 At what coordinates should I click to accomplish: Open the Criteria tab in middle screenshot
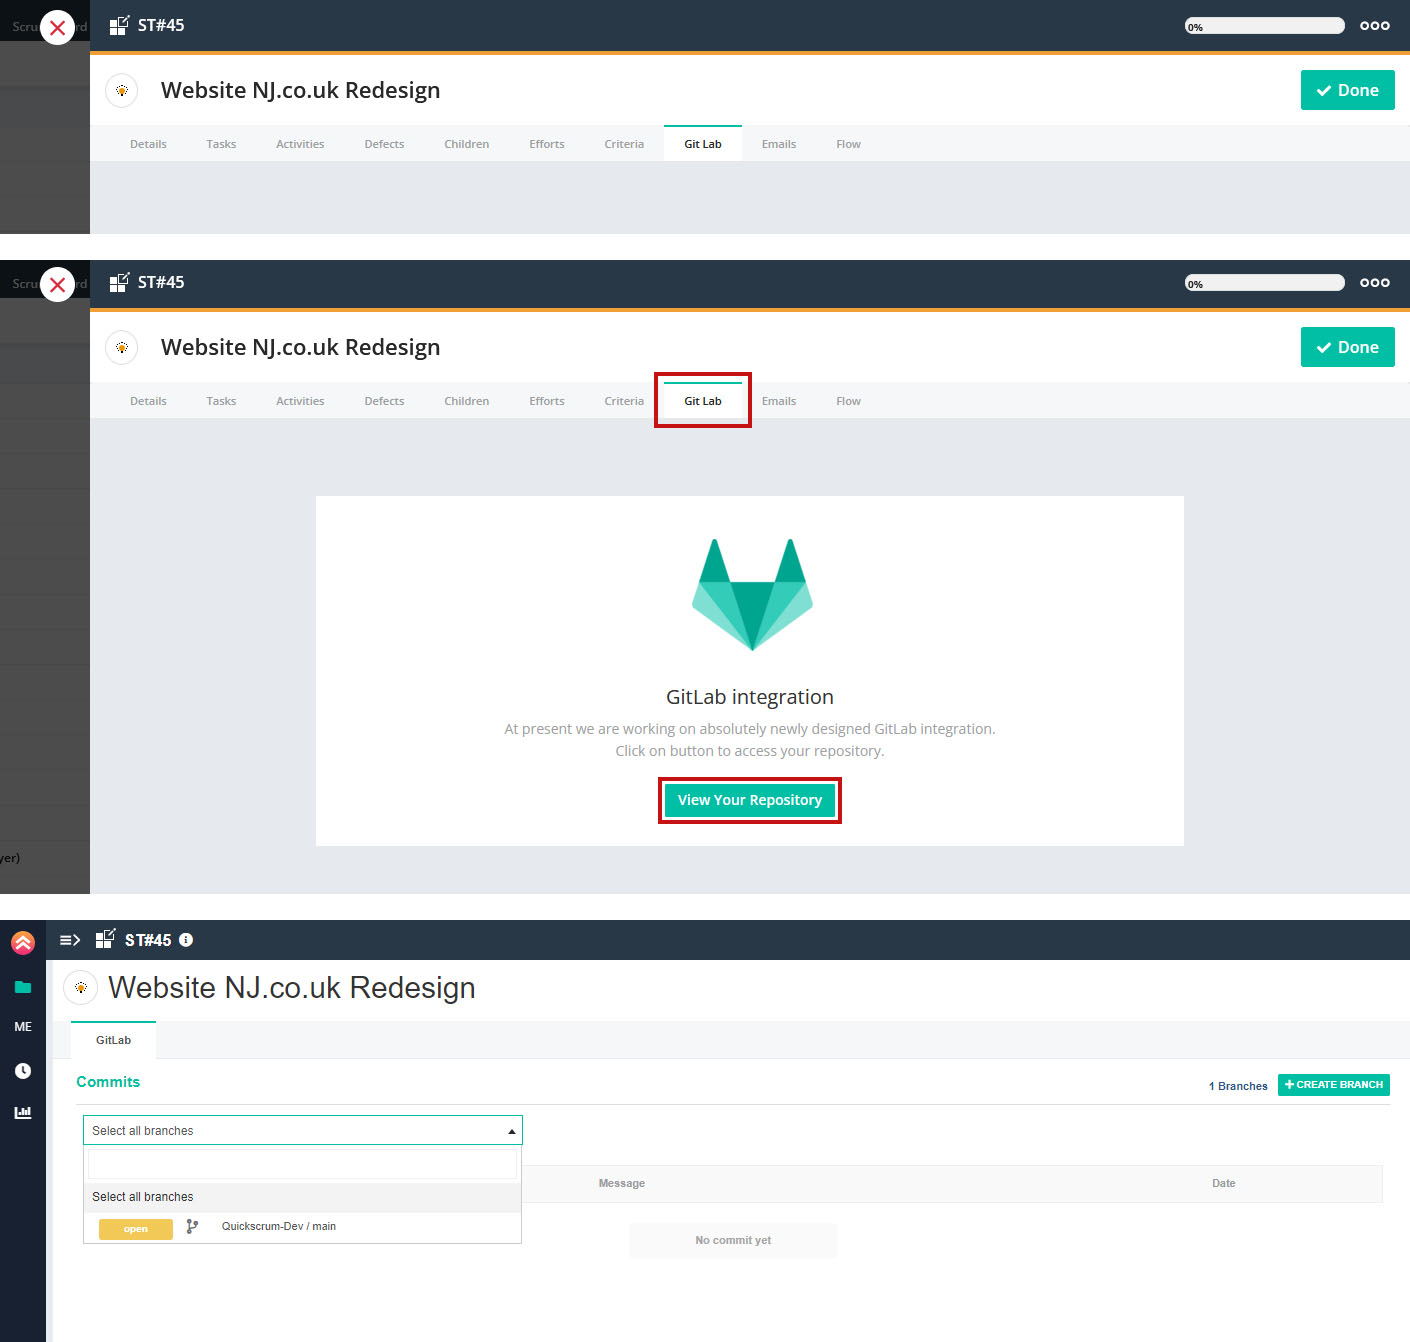[x=624, y=401]
